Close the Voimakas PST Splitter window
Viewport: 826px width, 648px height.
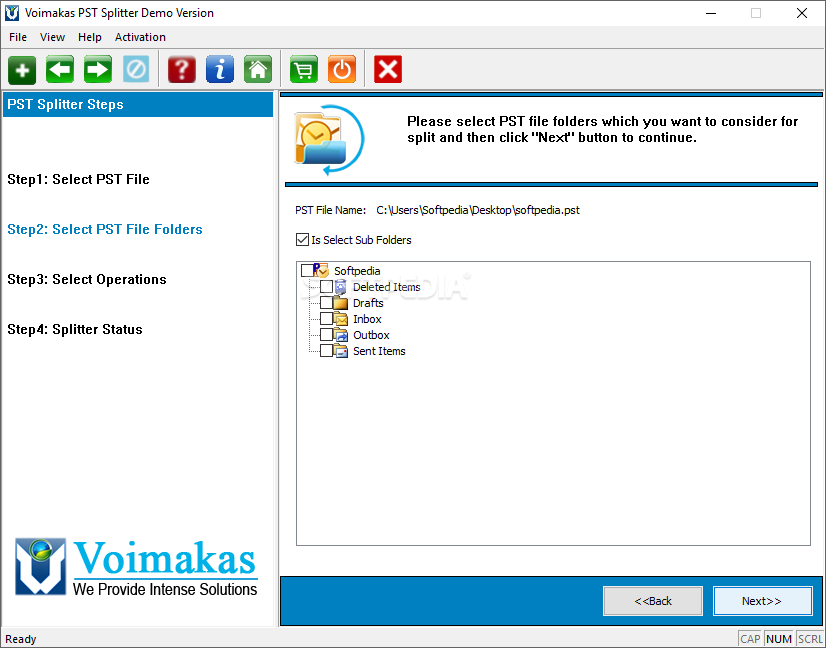click(x=802, y=13)
